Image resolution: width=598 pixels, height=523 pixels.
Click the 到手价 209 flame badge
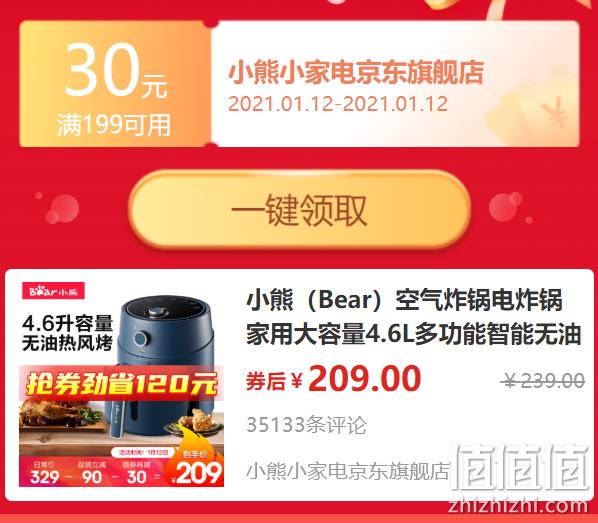[195, 468]
